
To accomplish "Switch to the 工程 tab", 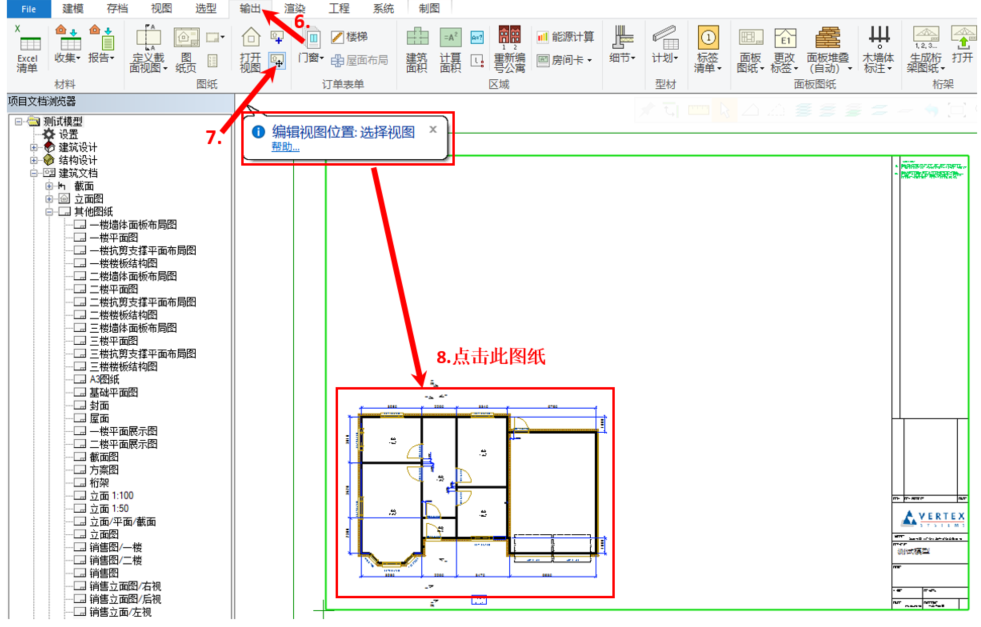I will [339, 9].
